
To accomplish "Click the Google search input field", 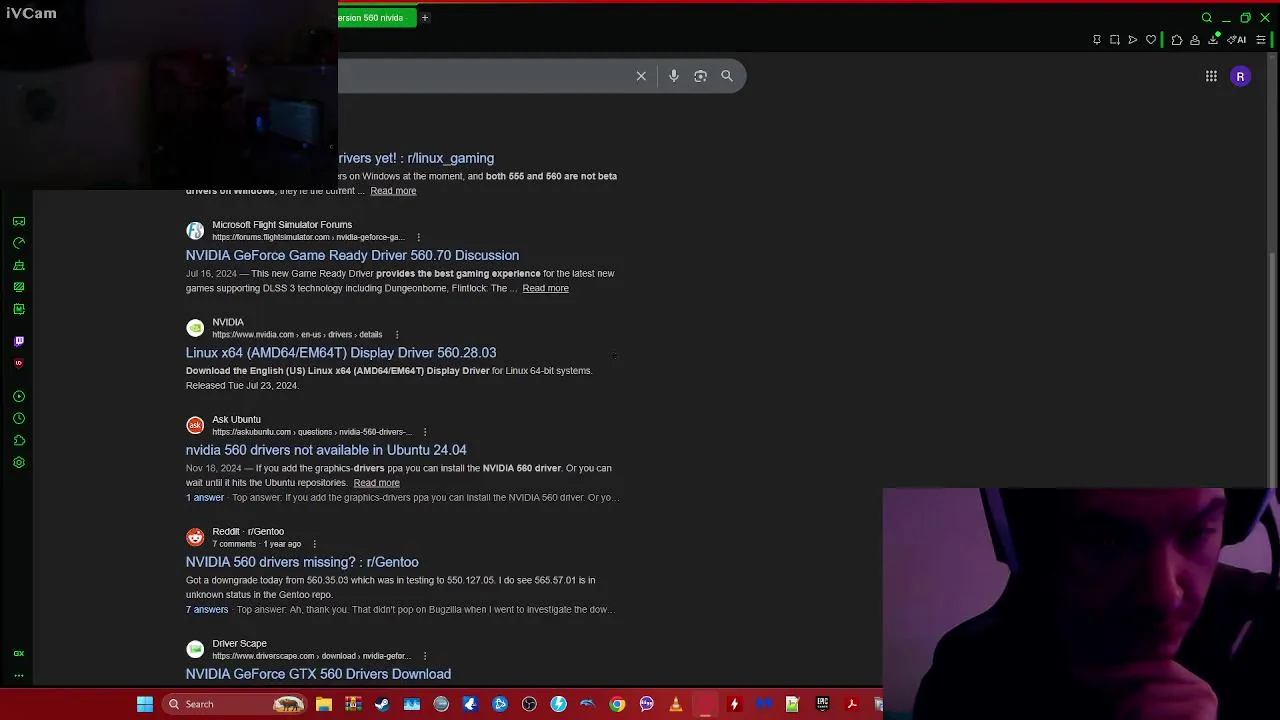I will (484, 76).
